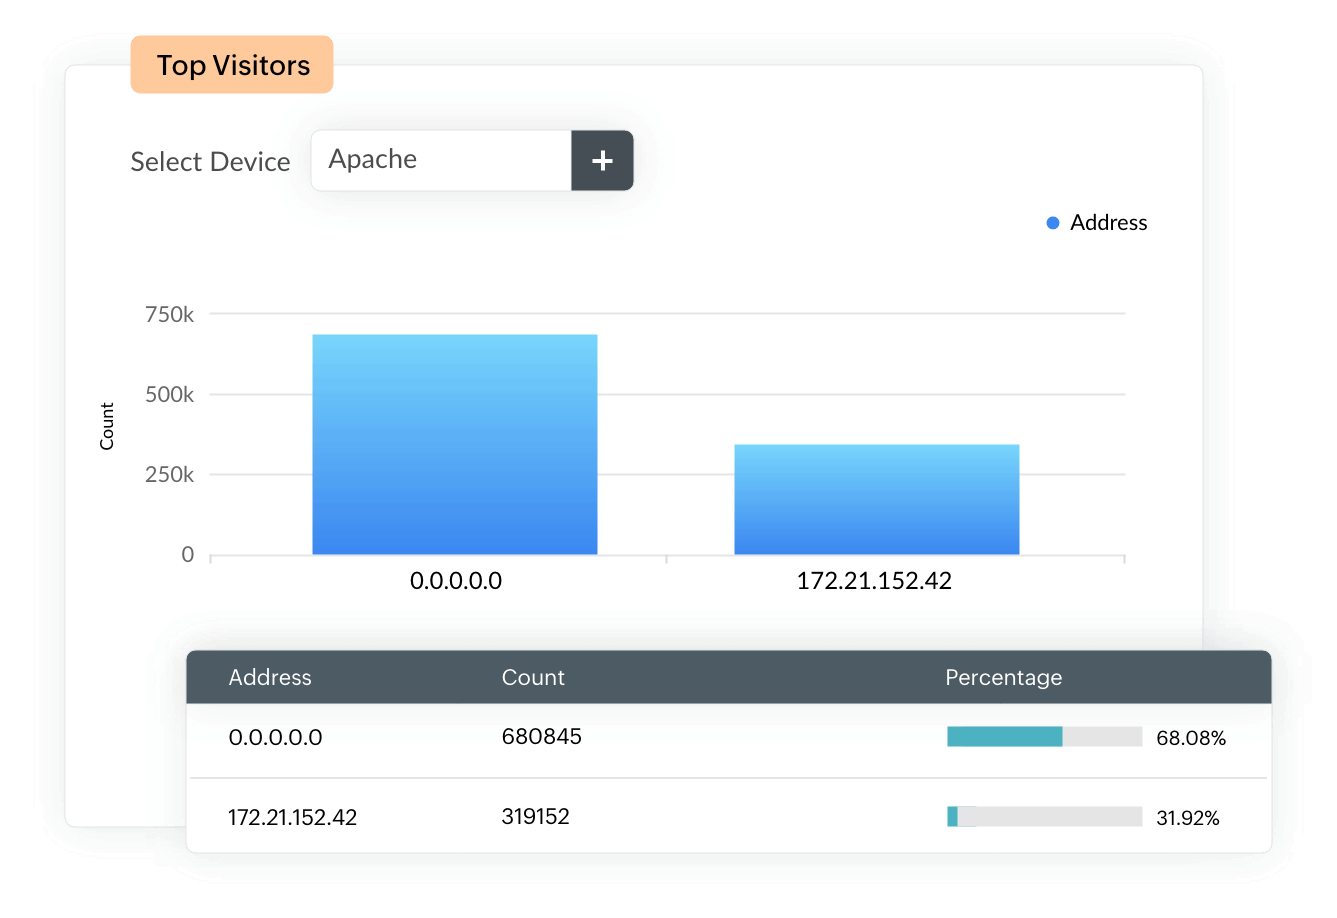This screenshot has height=918, width=1337.
Task: Click the 172.21.152.42 x-axis label
Action: click(874, 581)
